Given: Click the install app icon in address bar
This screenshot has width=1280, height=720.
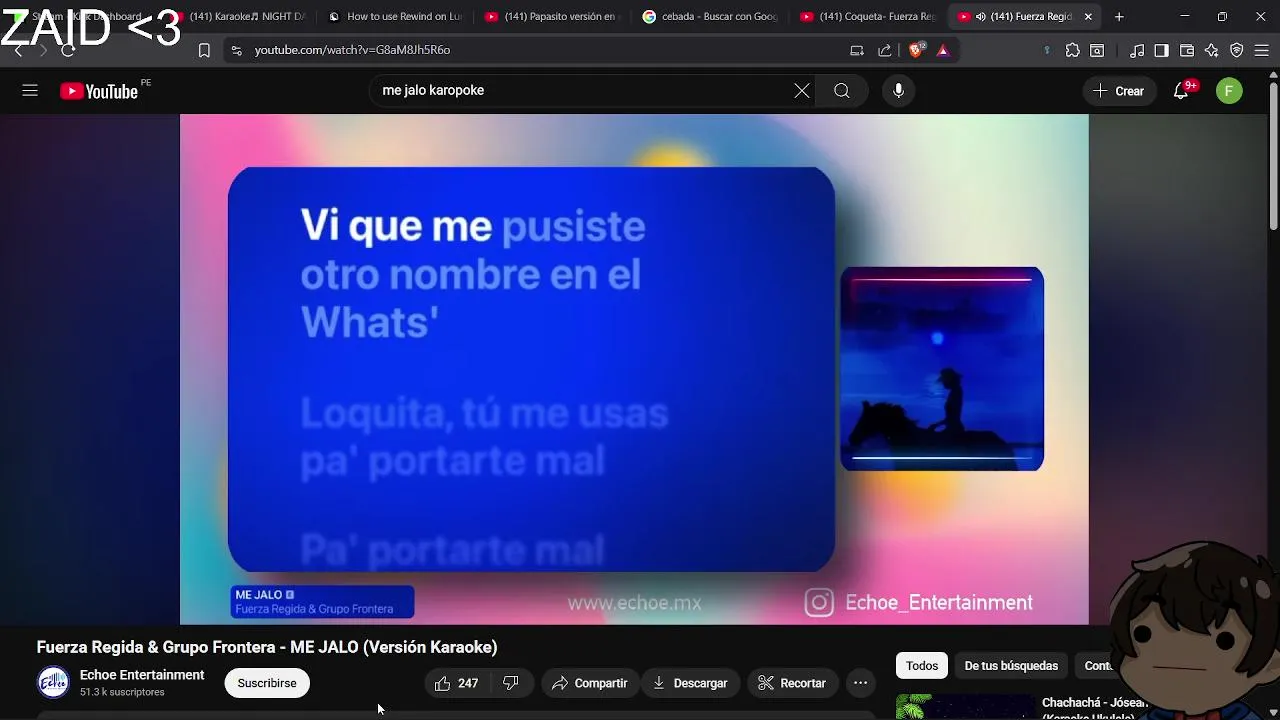Looking at the screenshot, I should [857, 50].
